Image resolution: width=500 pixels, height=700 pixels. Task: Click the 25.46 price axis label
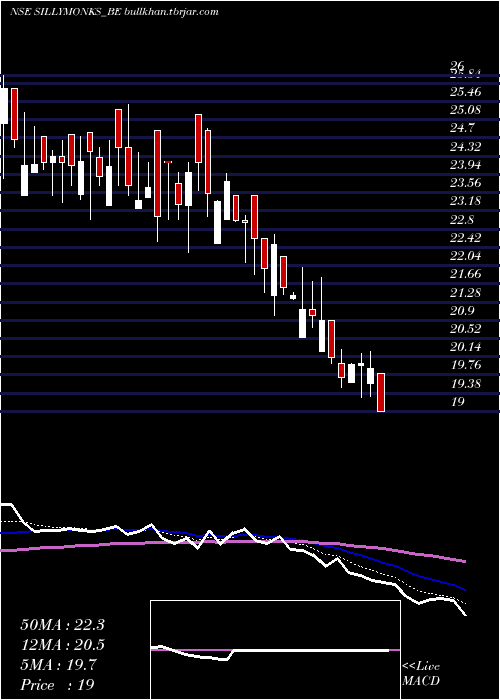point(465,92)
